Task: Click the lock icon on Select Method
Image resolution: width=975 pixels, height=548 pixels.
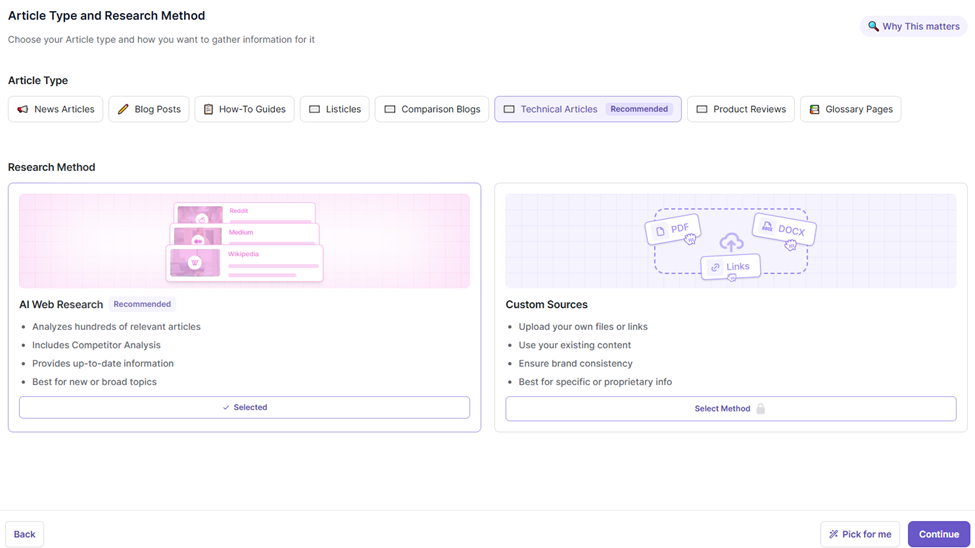Action: click(x=760, y=409)
